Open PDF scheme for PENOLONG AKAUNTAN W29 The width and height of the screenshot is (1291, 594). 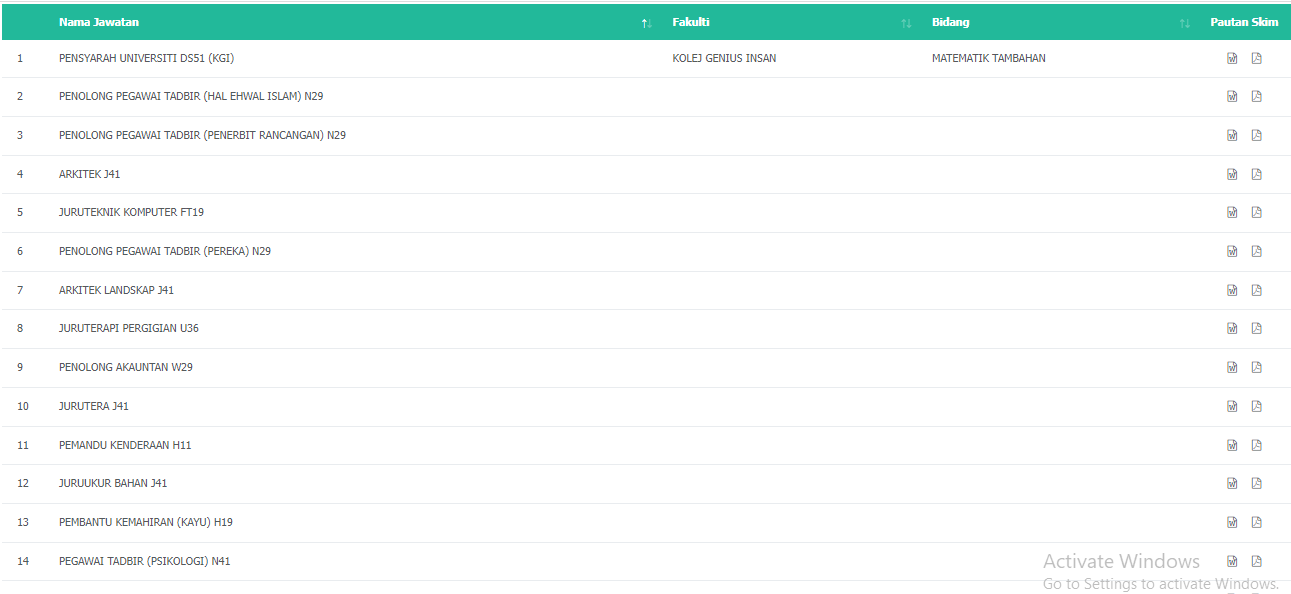click(x=1257, y=367)
